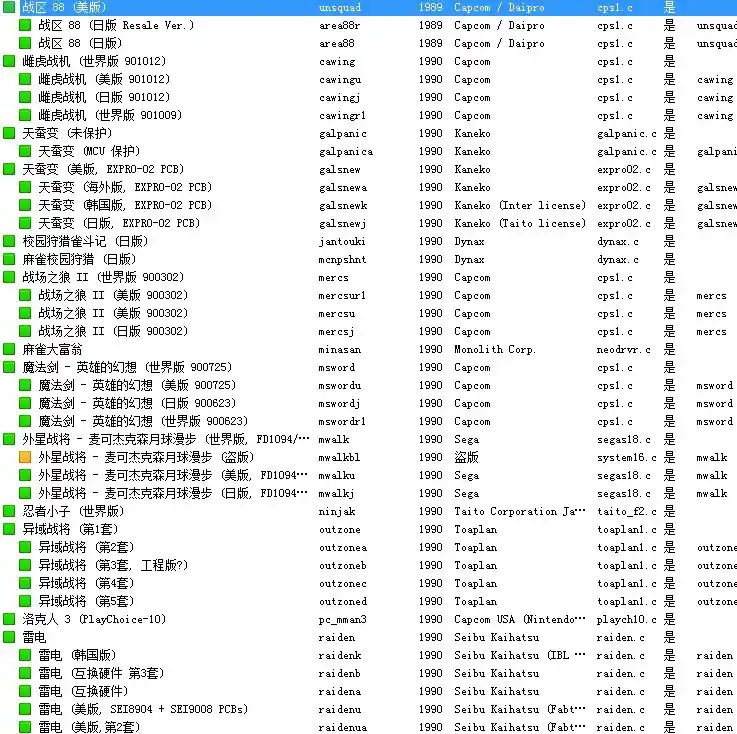This screenshot has height=734, width=737.
Task: Click icon for 魔法剑 (日版 900623)
Action: click(x=25, y=403)
